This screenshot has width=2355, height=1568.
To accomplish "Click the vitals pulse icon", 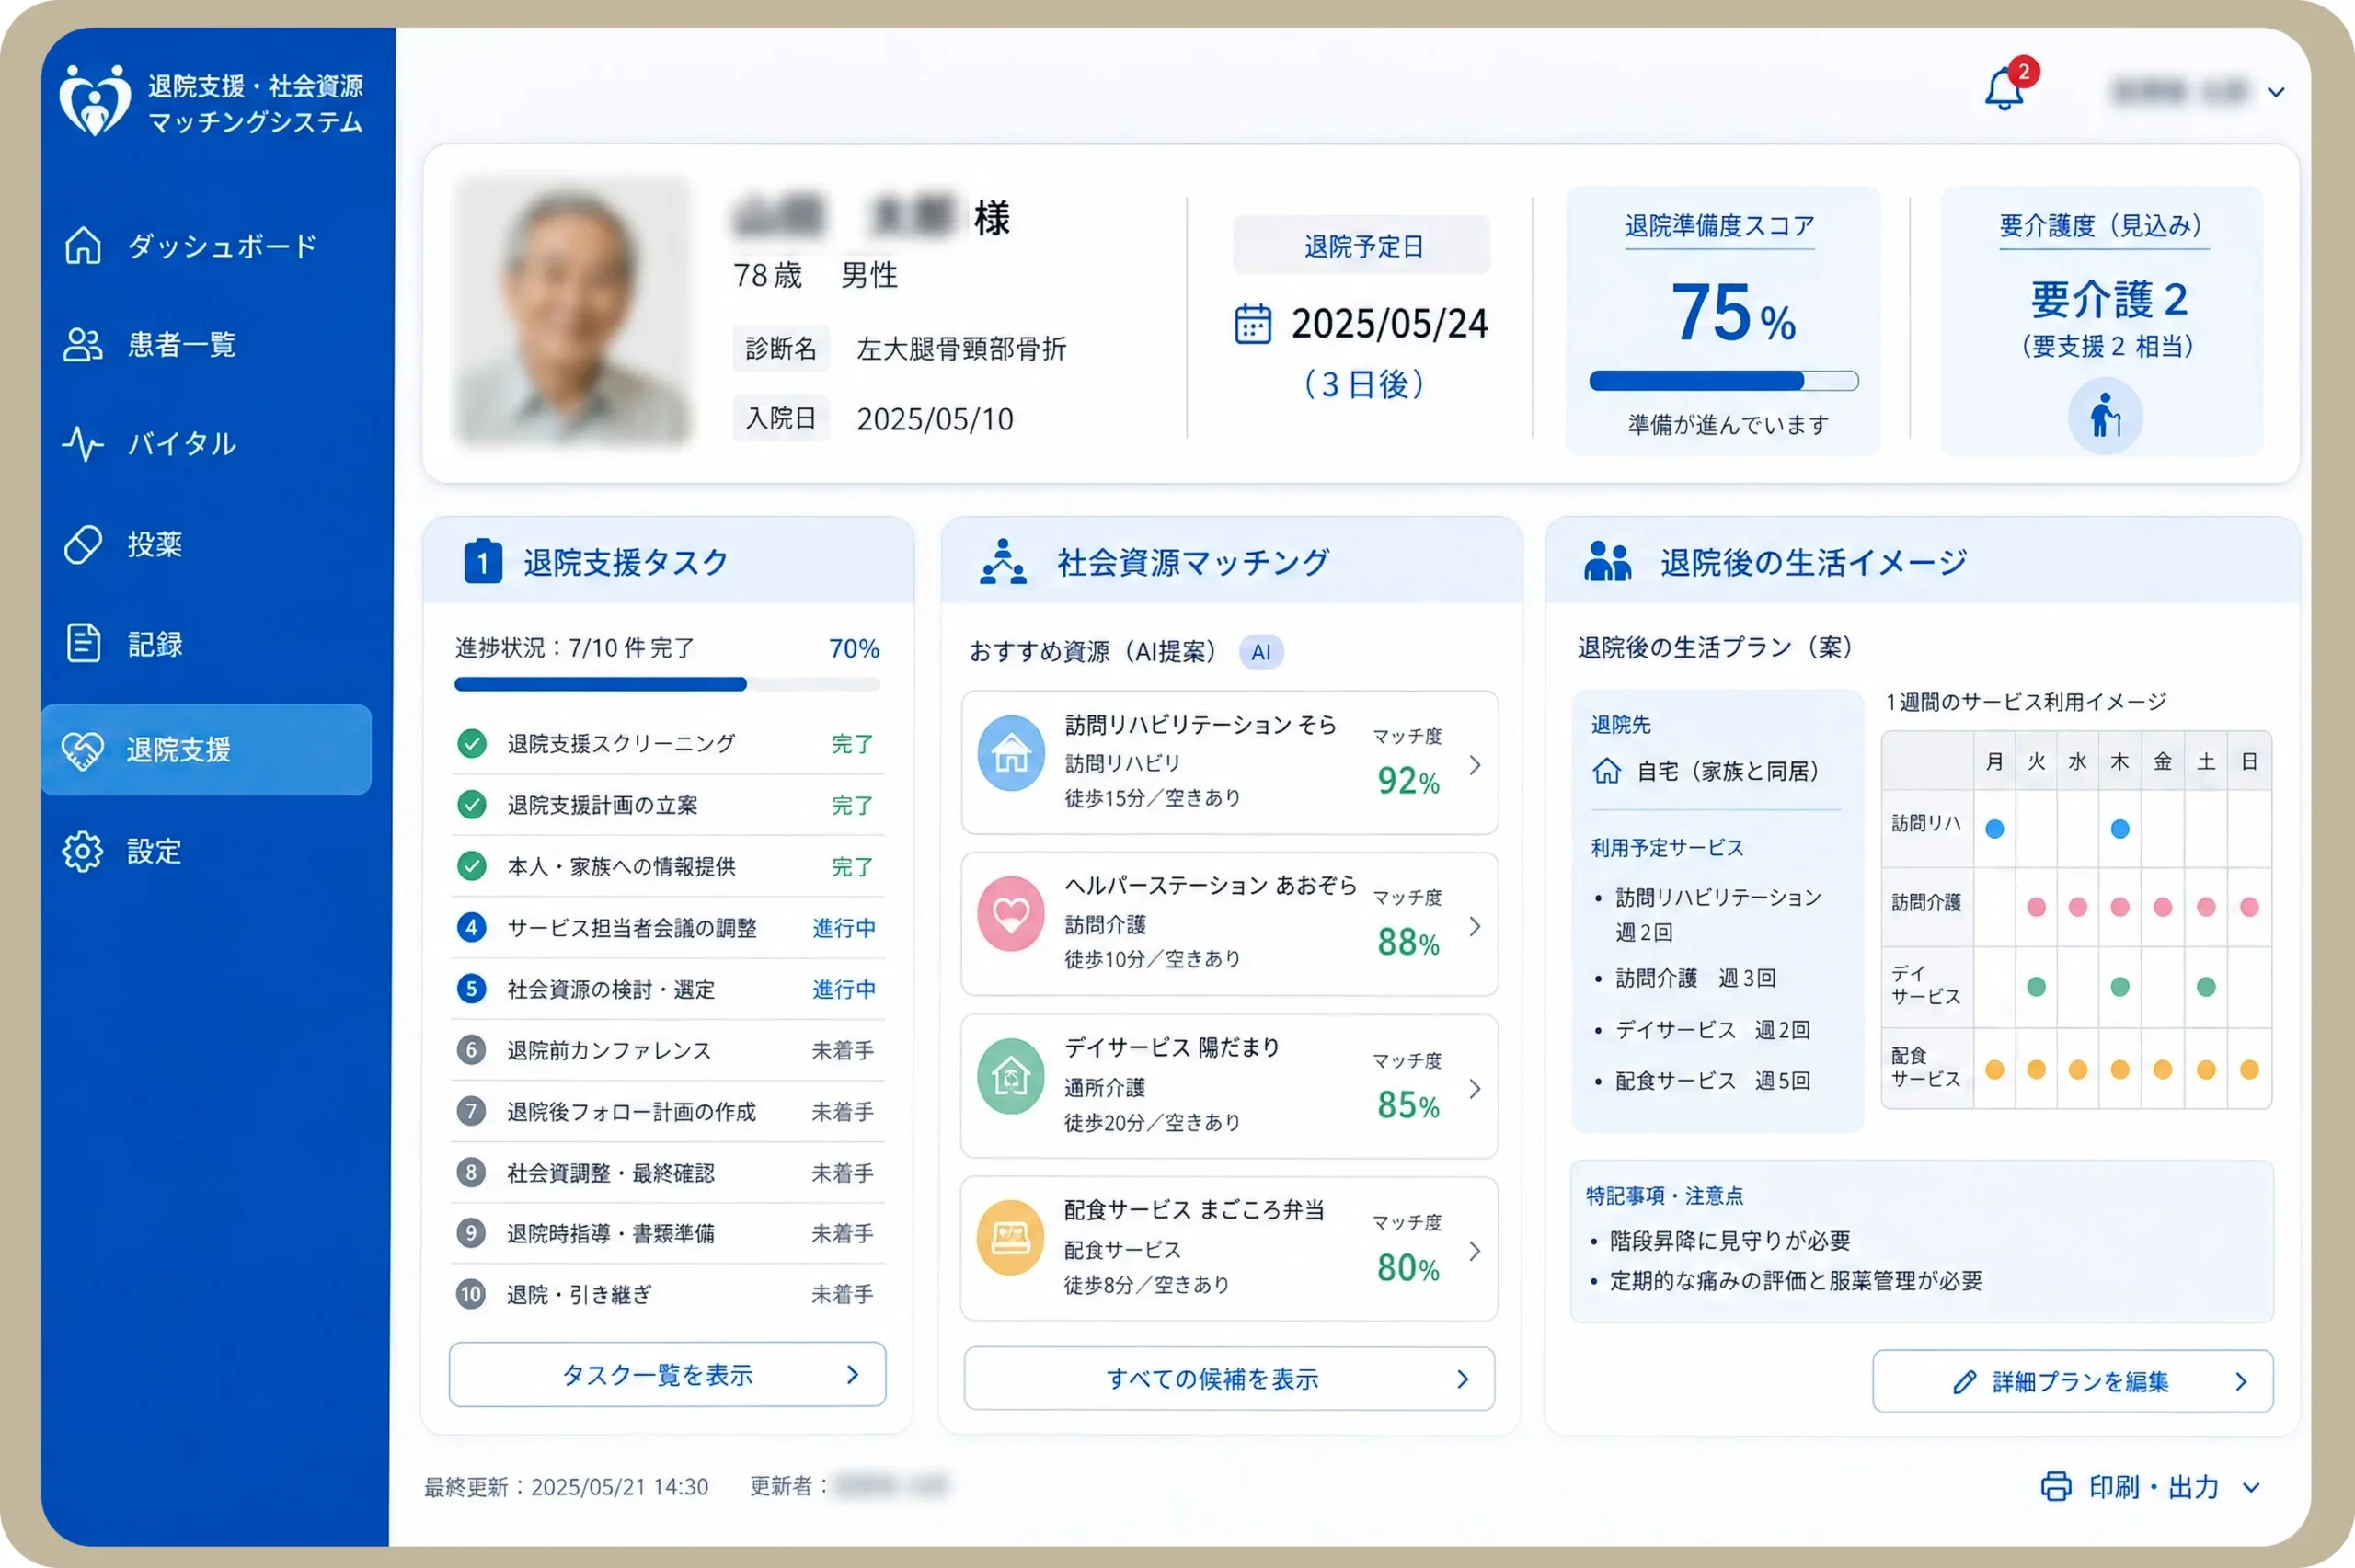I will tap(83, 443).
